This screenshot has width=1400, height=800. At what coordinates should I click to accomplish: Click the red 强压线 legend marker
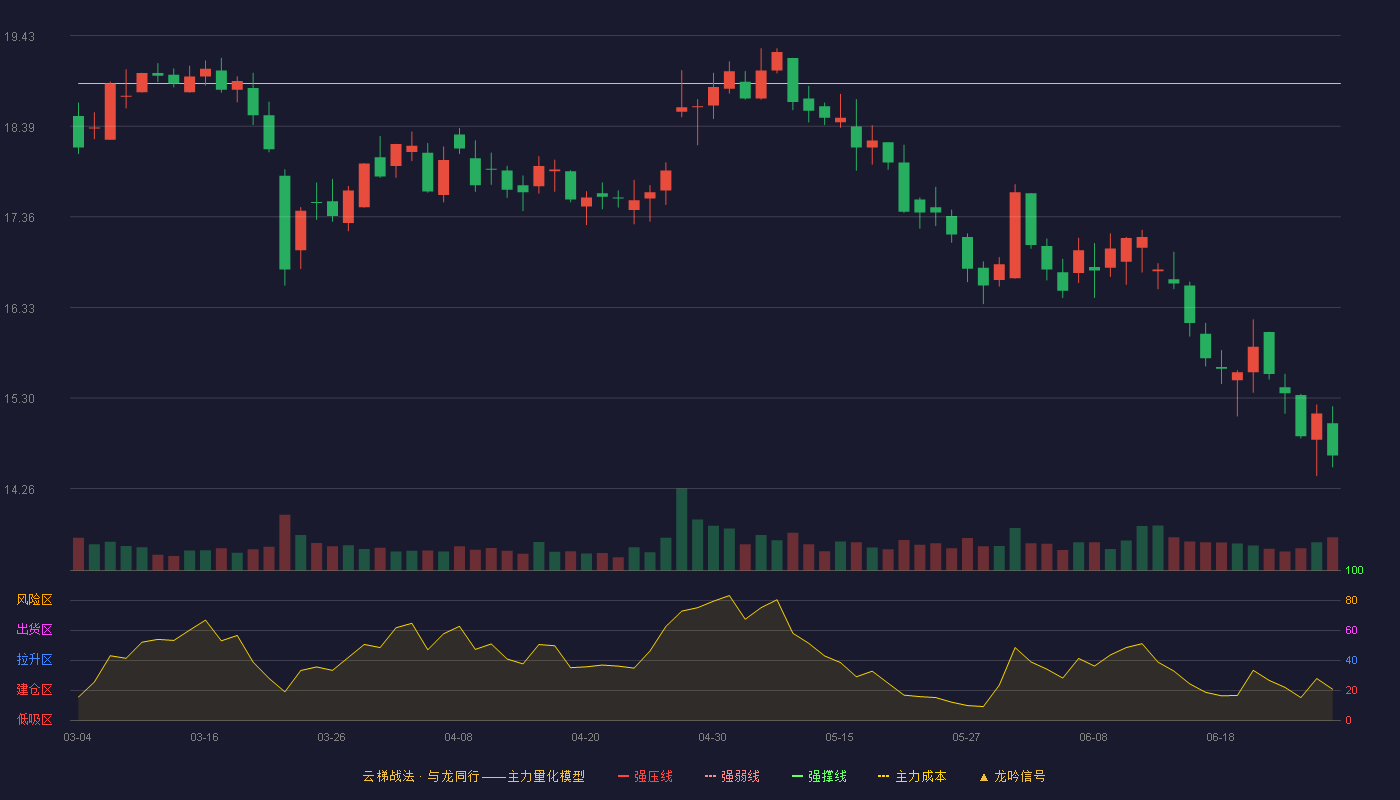(623, 776)
